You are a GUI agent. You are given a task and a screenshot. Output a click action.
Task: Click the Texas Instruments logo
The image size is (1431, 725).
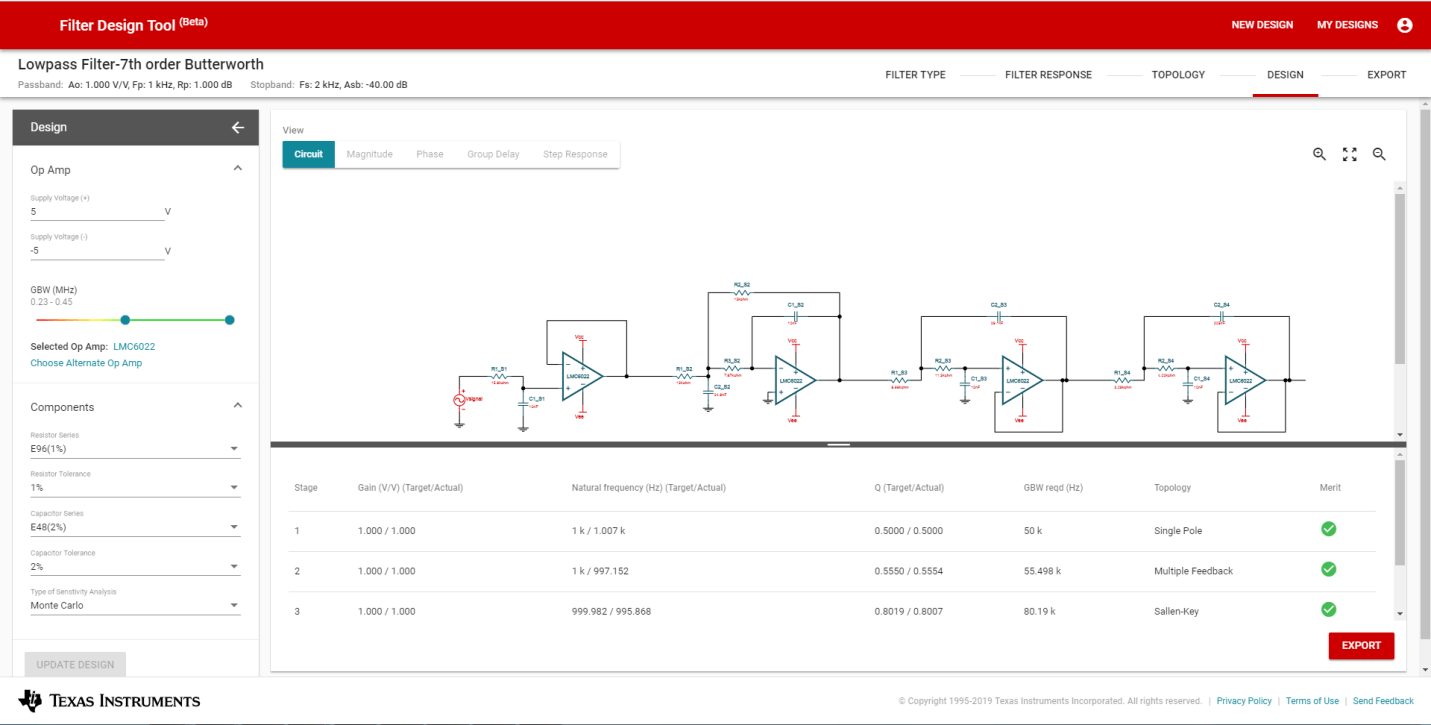pos(110,700)
